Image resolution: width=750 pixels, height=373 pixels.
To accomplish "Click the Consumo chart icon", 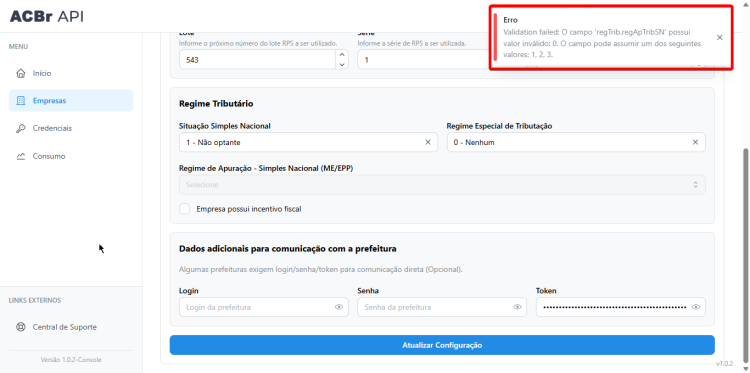I will [x=21, y=156].
